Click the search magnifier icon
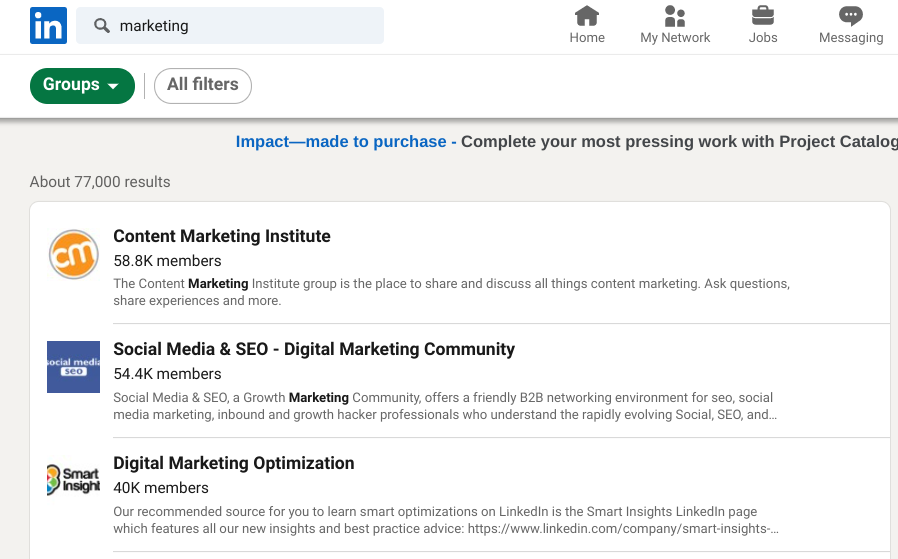 click(x=102, y=26)
